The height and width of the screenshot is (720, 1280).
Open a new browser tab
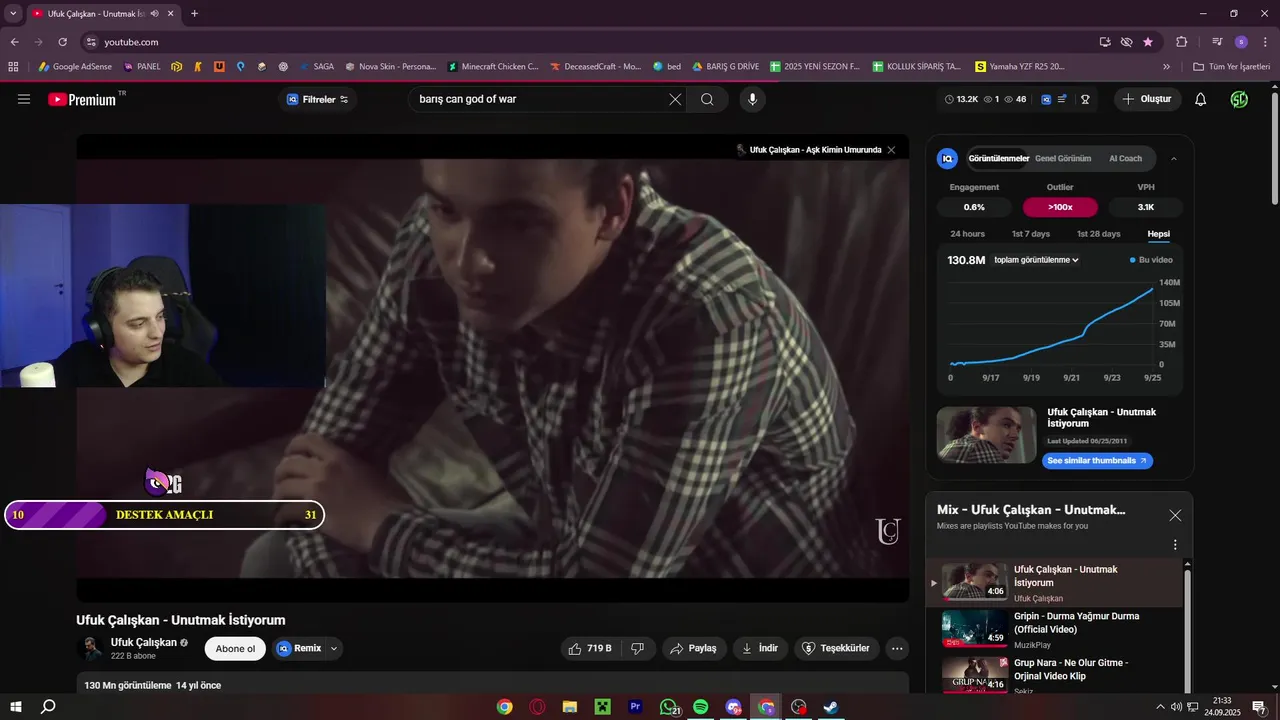[194, 14]
